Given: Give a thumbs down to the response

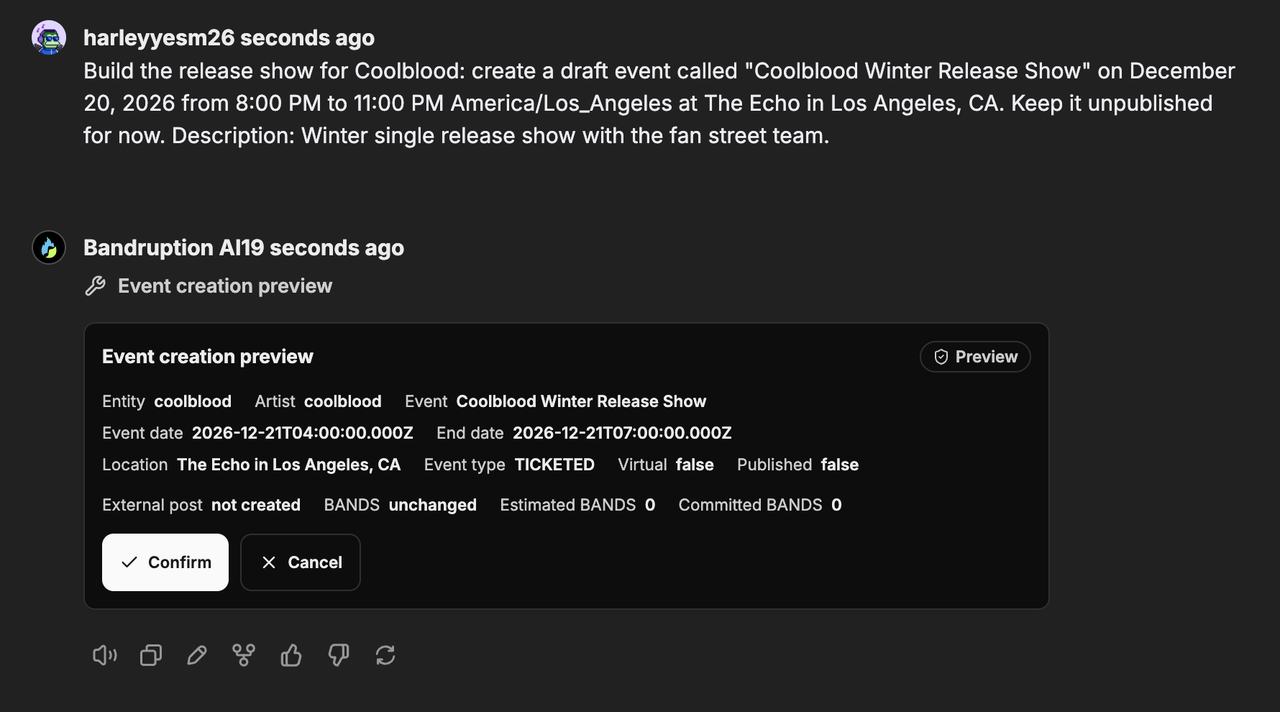Looking at the screenshot, I should [x=338, y=655].
